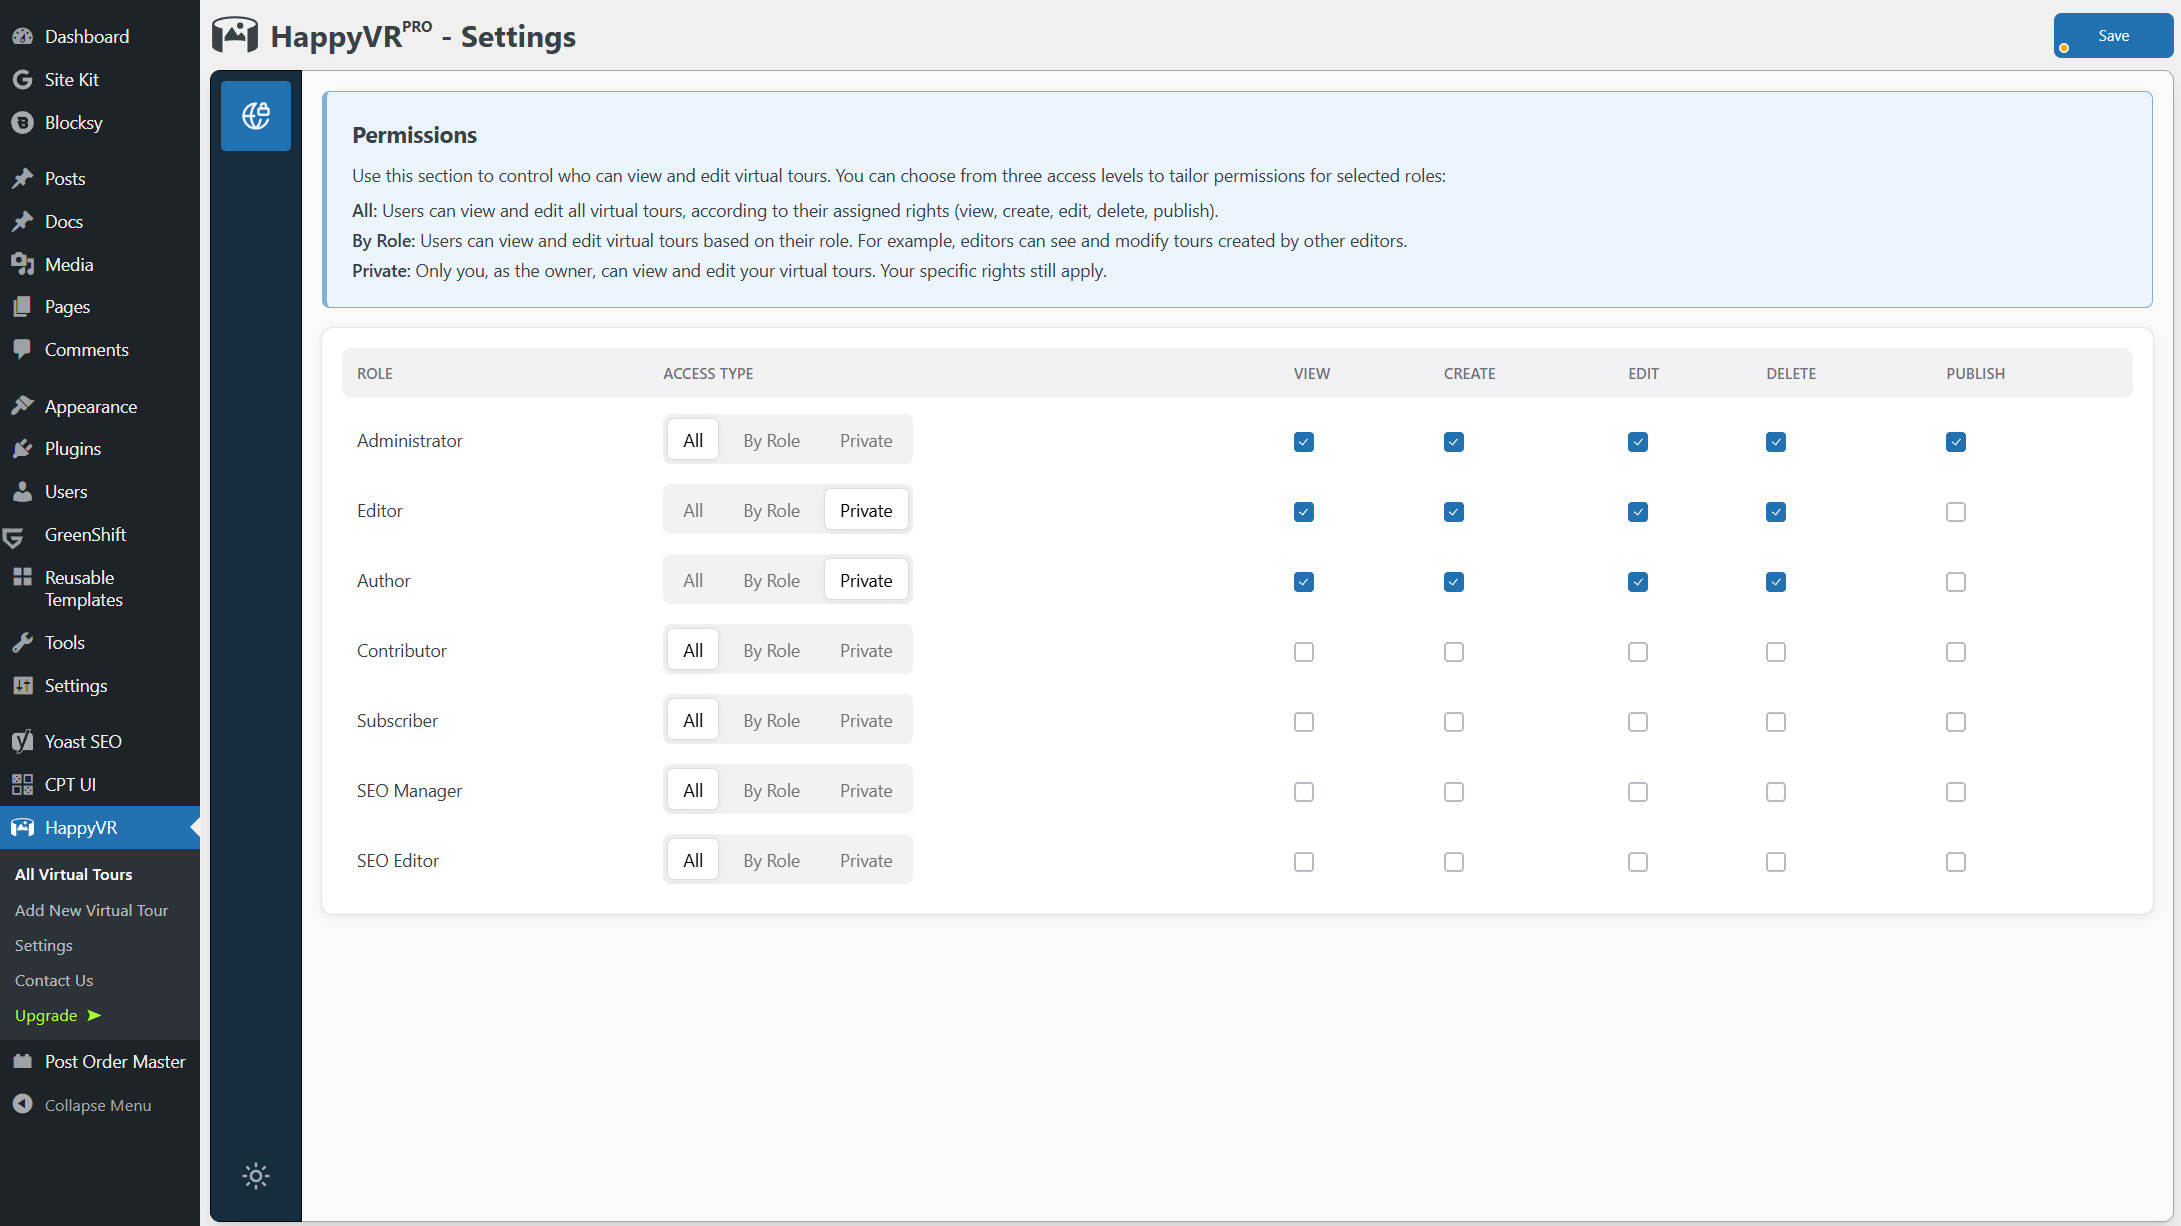Open Contact Us submenu item
The height and width of the screenshot is (1226, 2181).
(x=54, y=980)
